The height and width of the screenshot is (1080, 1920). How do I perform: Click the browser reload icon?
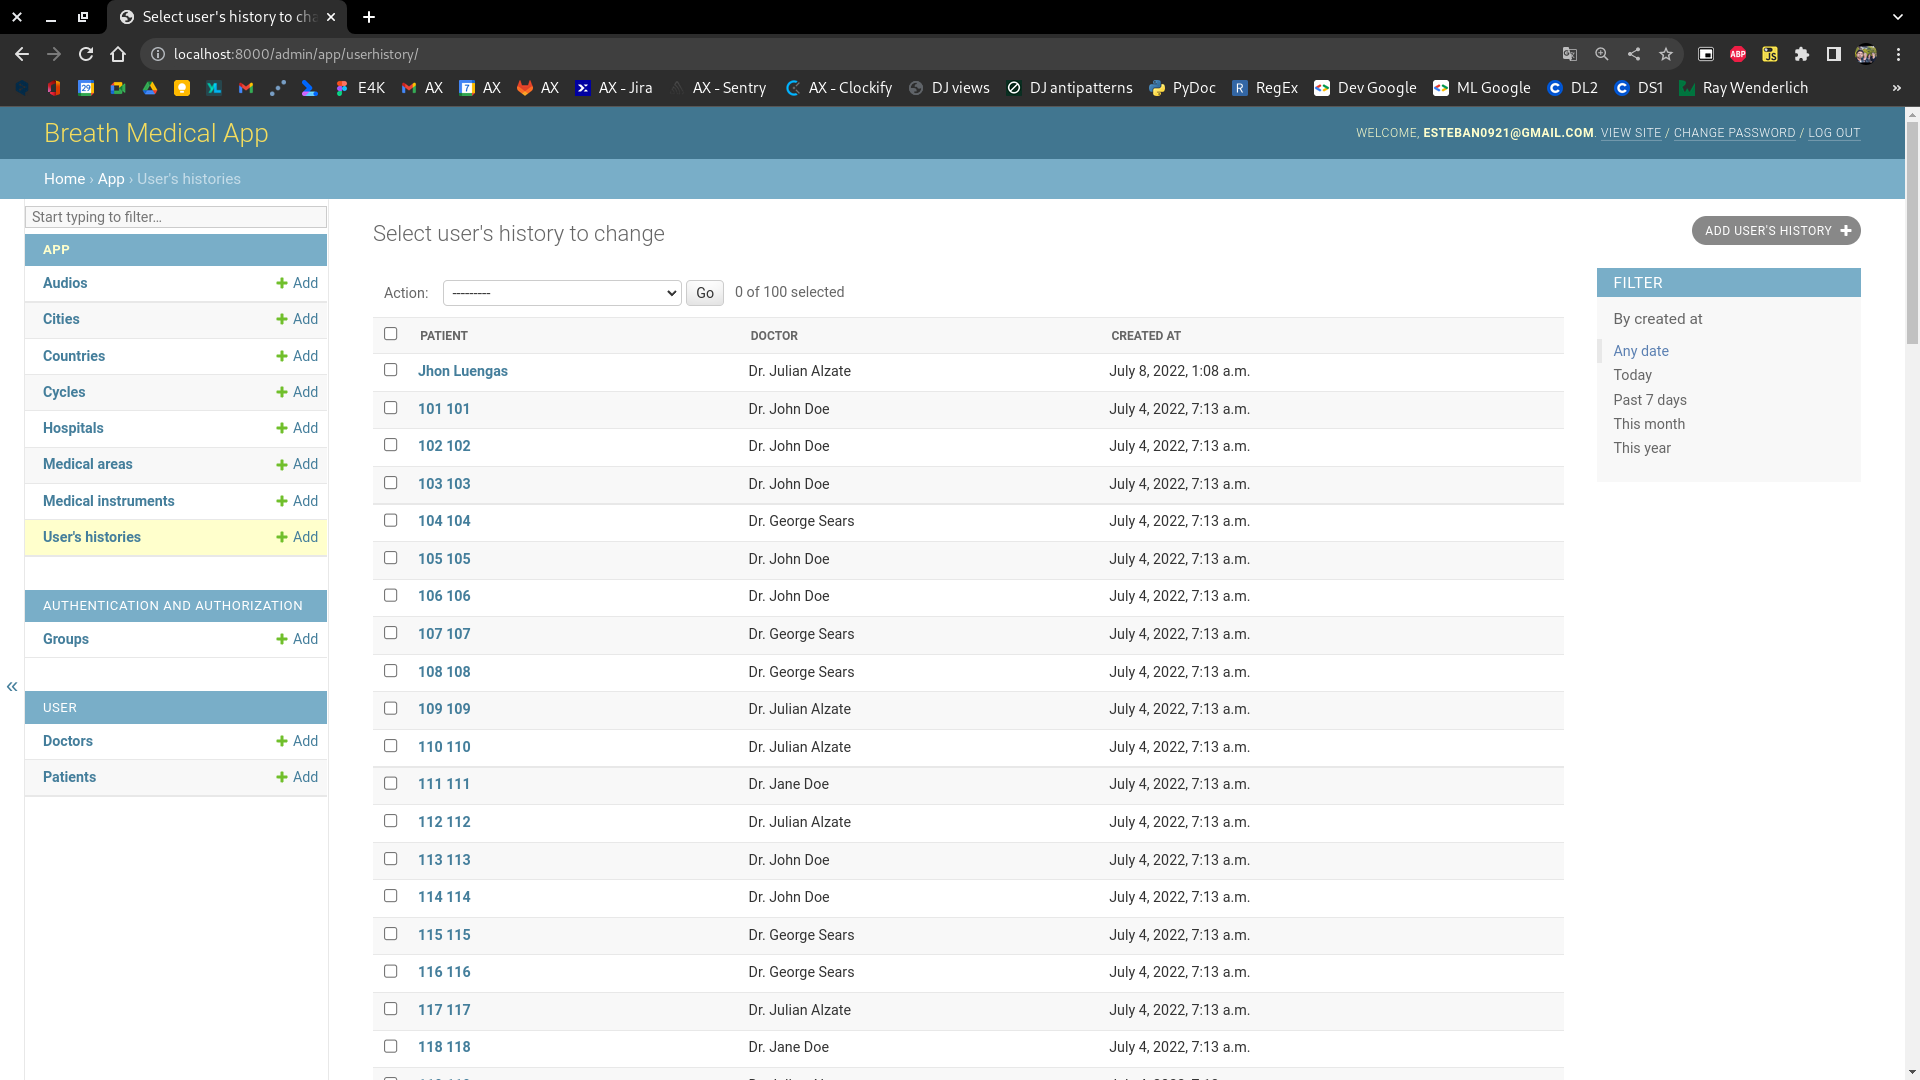point(86,54)
